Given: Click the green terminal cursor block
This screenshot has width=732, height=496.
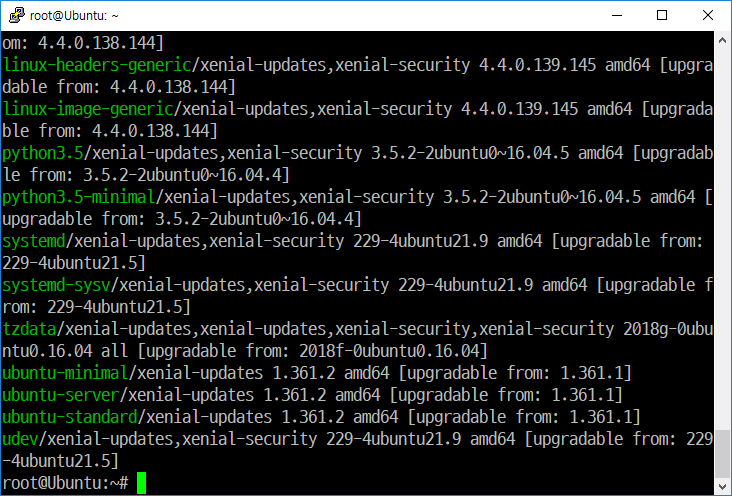Looking at the screenshot, I should (x=141, y=483).
